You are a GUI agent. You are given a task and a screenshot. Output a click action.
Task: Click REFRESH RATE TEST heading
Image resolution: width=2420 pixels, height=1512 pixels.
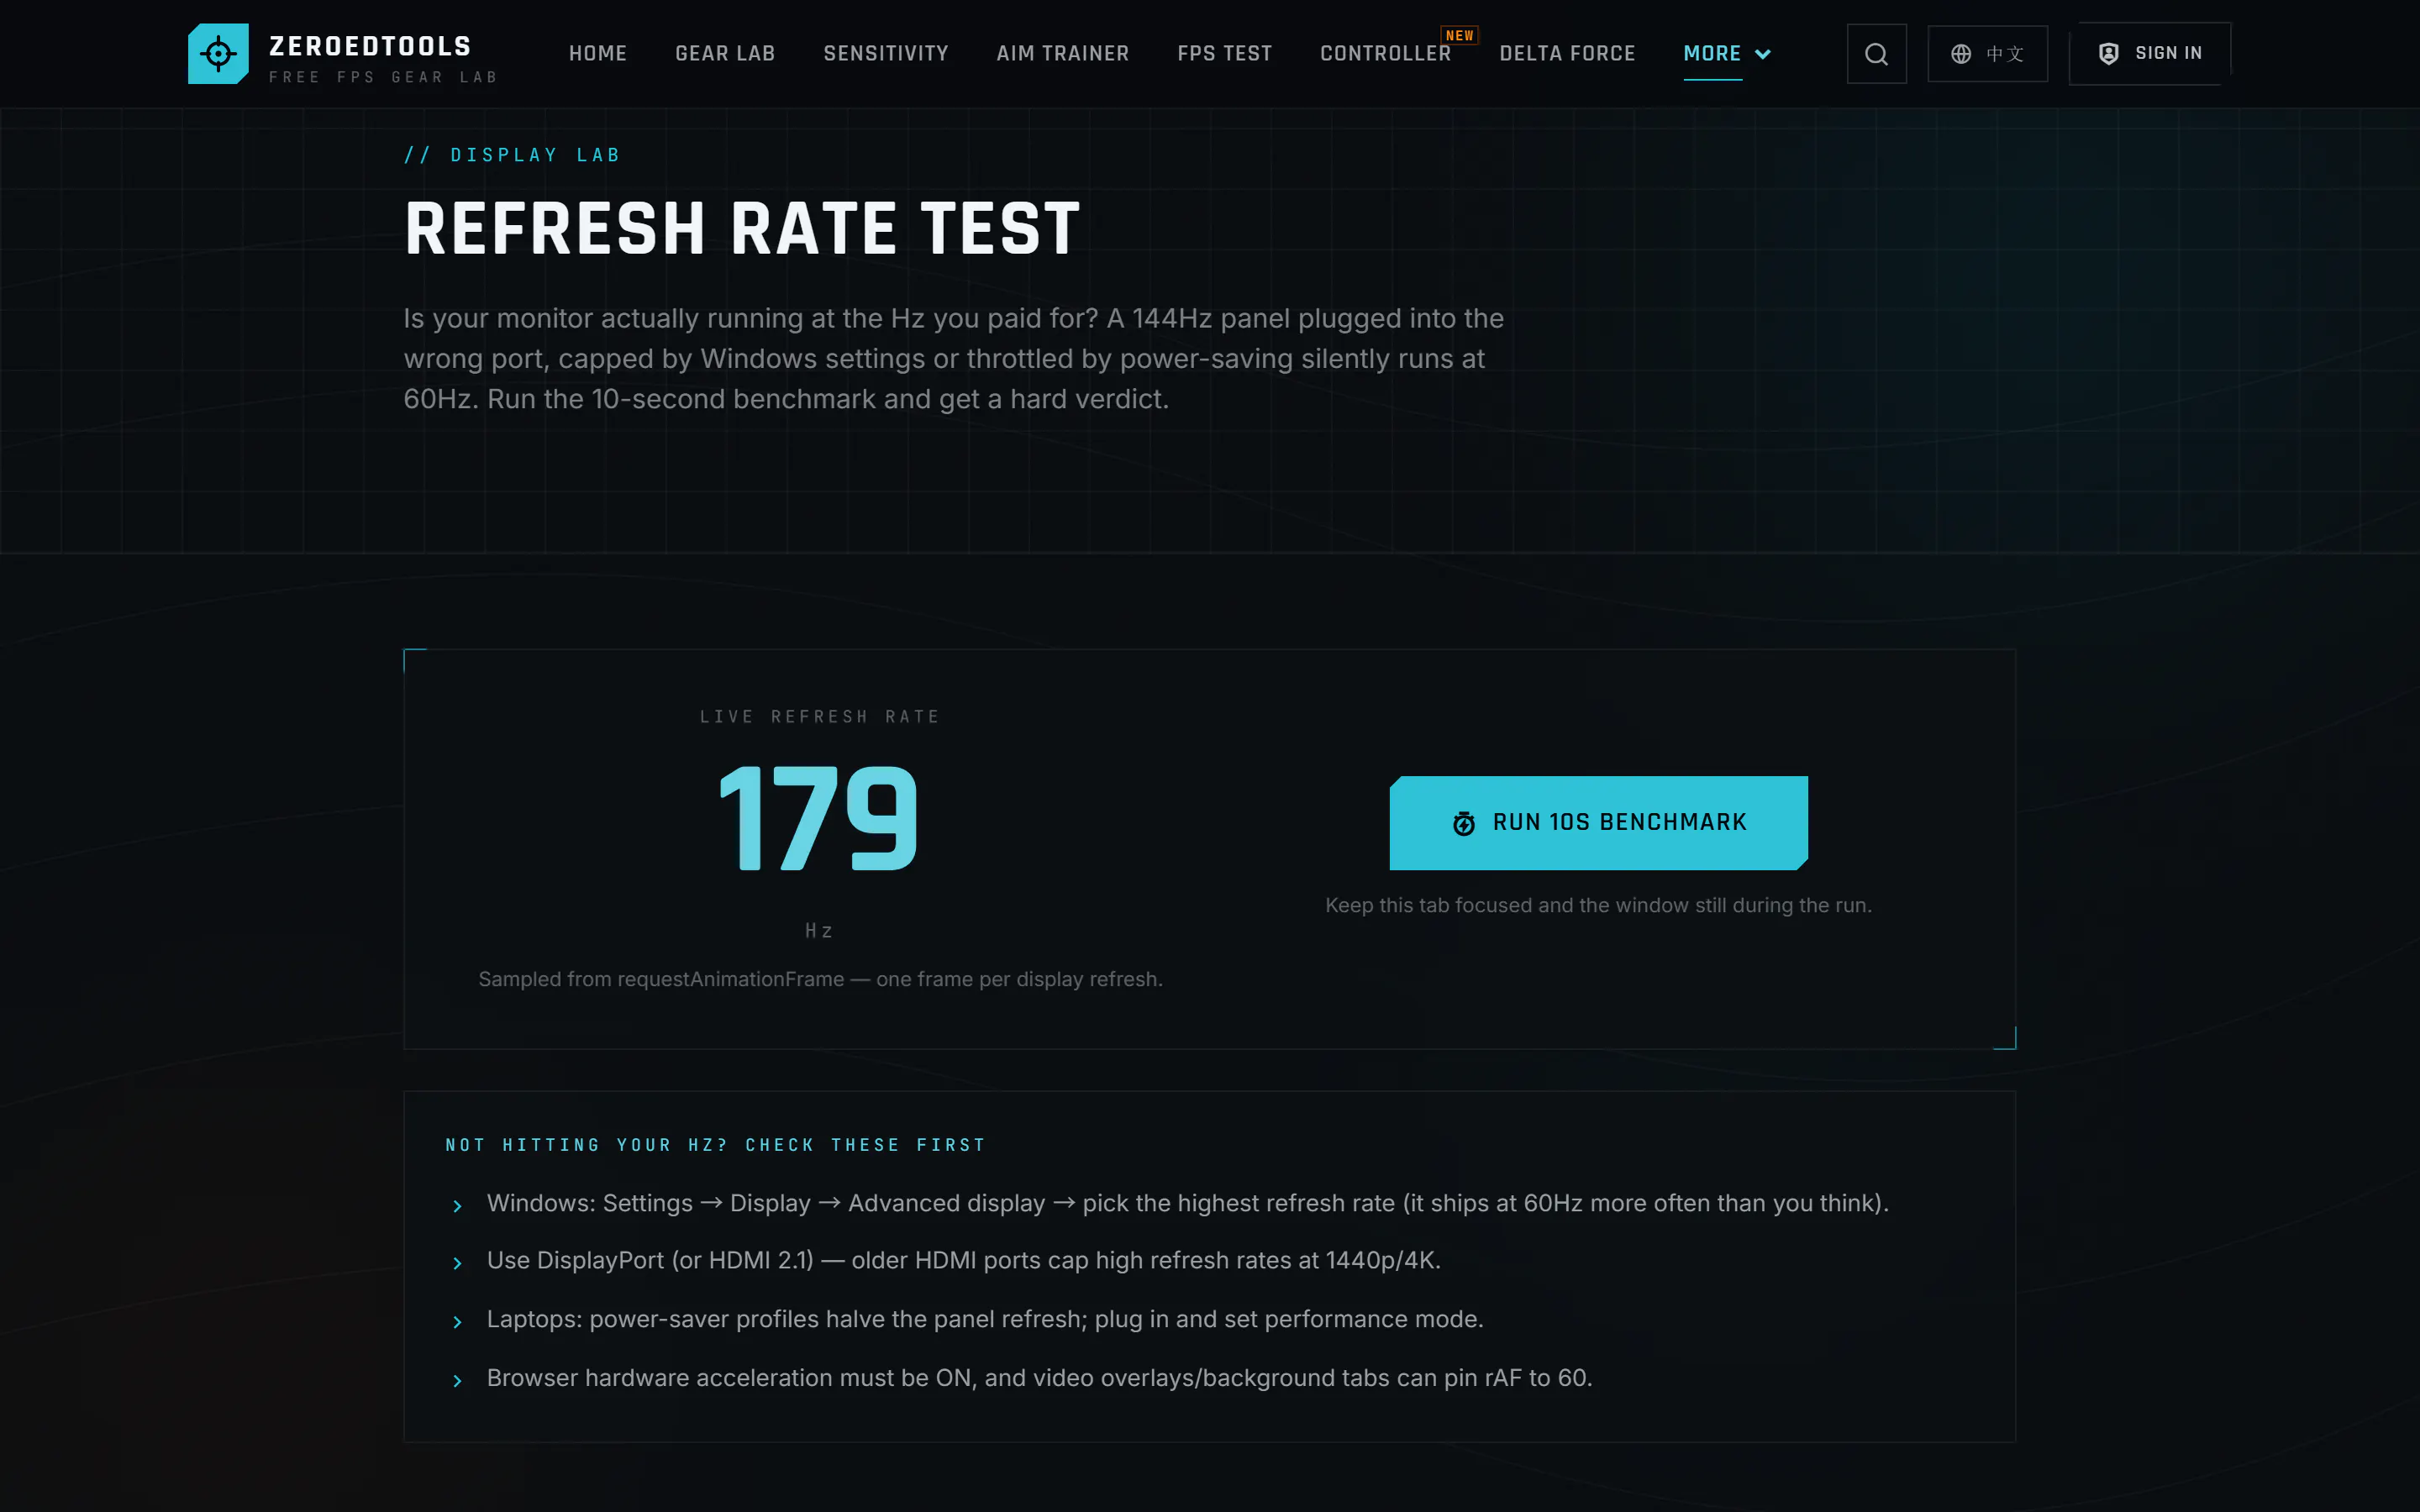pyautogui.click(x=742, y=229)
